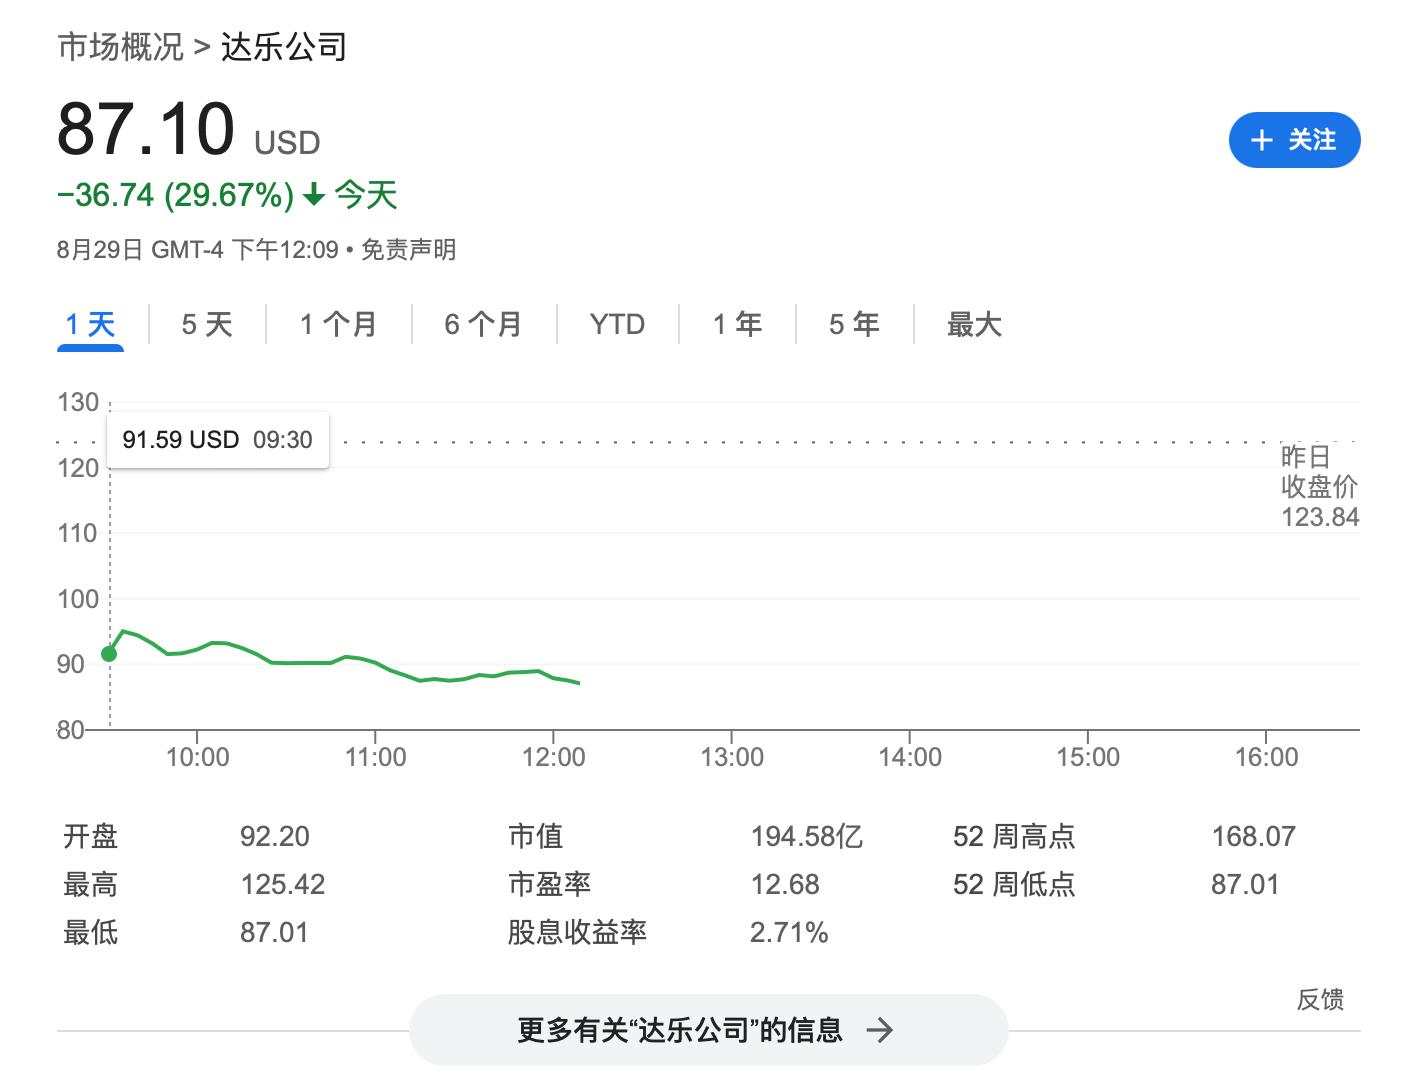Select the 1 年 tab
The image size is (1426, 1084).
(x=737, y=324)
